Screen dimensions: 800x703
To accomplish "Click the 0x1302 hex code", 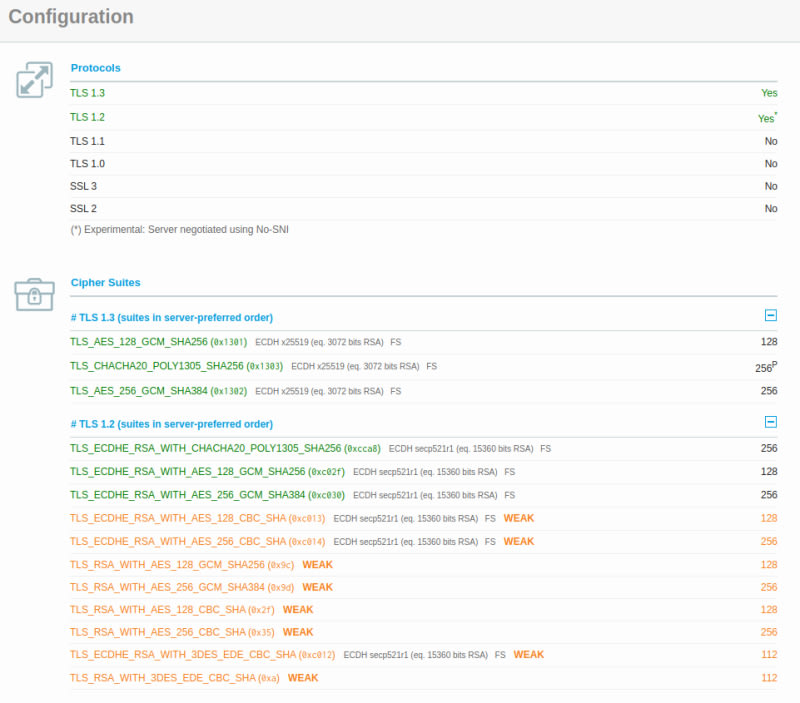I will (x=229, y=391).
